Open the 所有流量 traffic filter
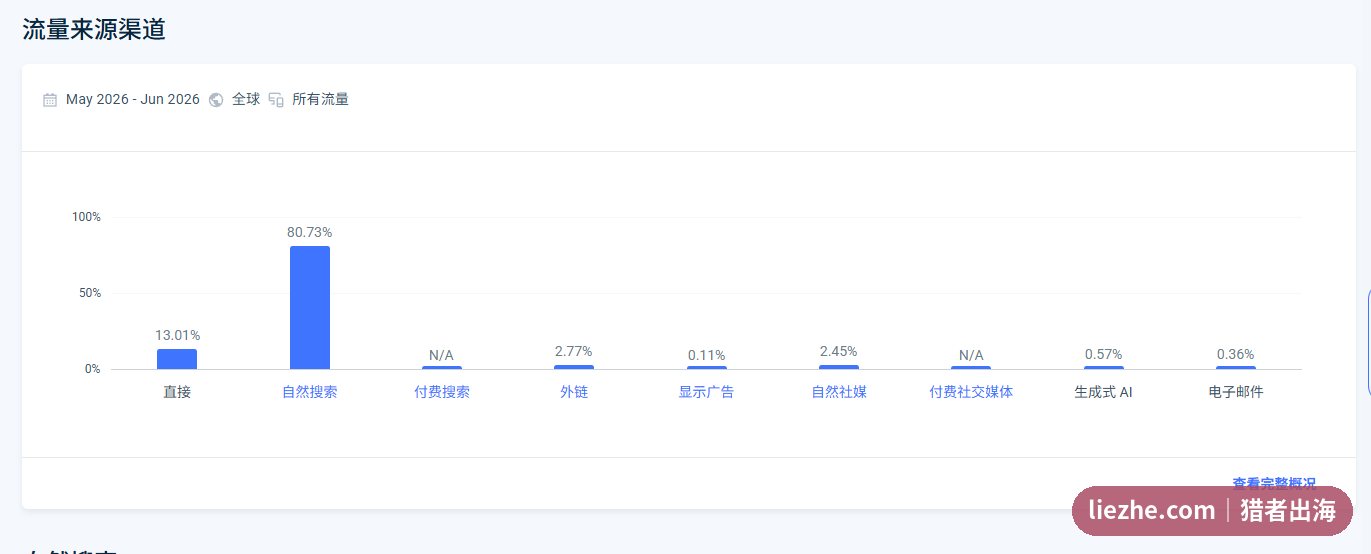 (x=320, y=99)
